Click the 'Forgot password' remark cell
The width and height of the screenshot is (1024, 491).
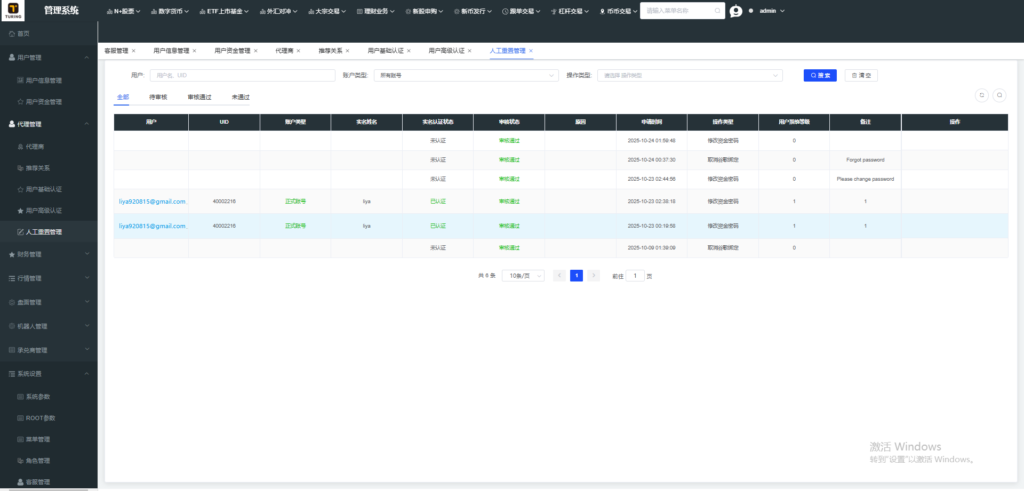tap(865, 160)
